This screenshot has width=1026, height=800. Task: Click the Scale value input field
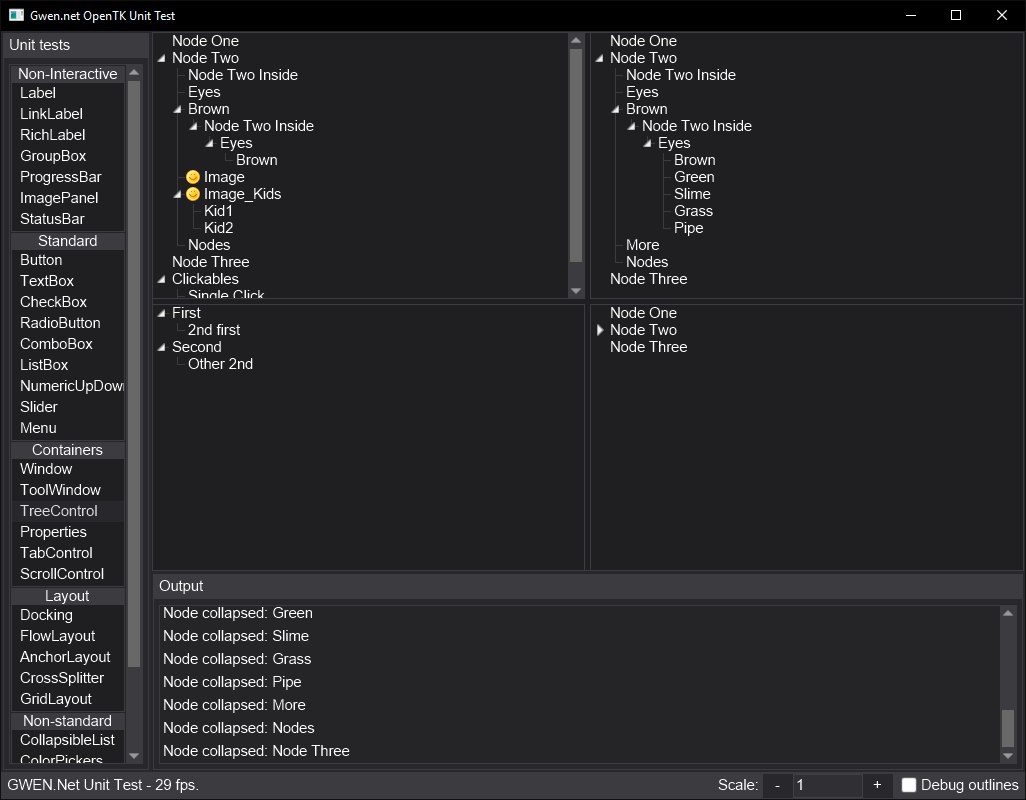827,785
